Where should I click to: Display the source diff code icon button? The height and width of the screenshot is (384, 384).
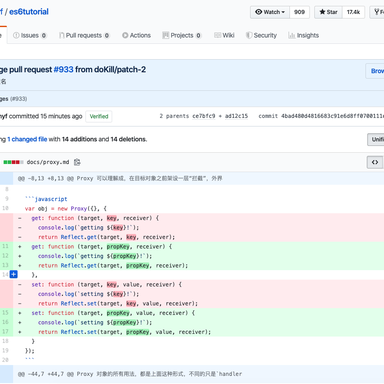[x=375, y=162]
